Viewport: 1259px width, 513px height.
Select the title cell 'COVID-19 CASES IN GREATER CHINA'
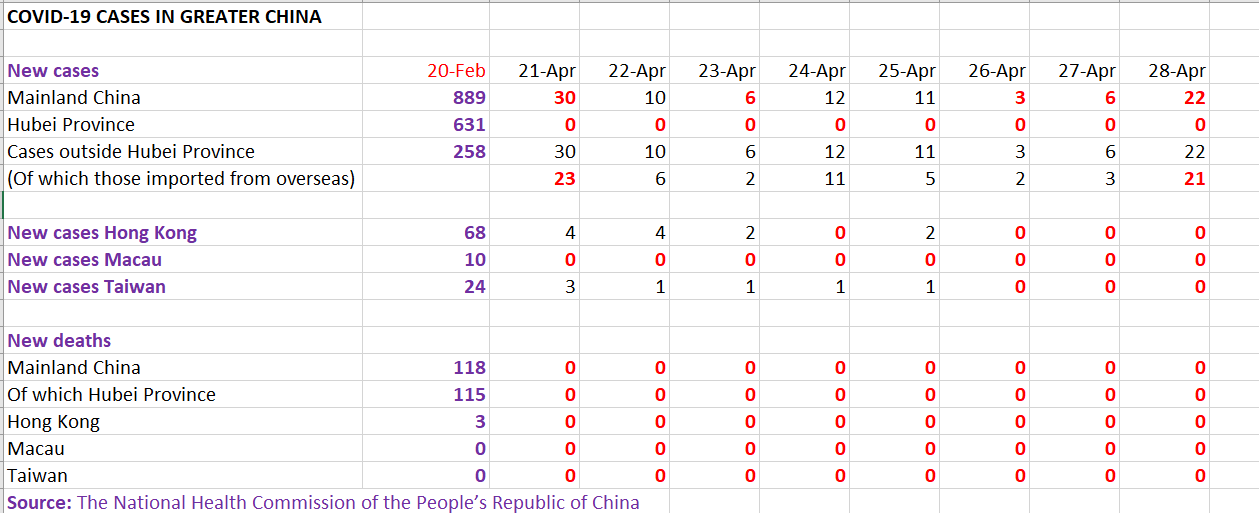click(x=165, y=17)
